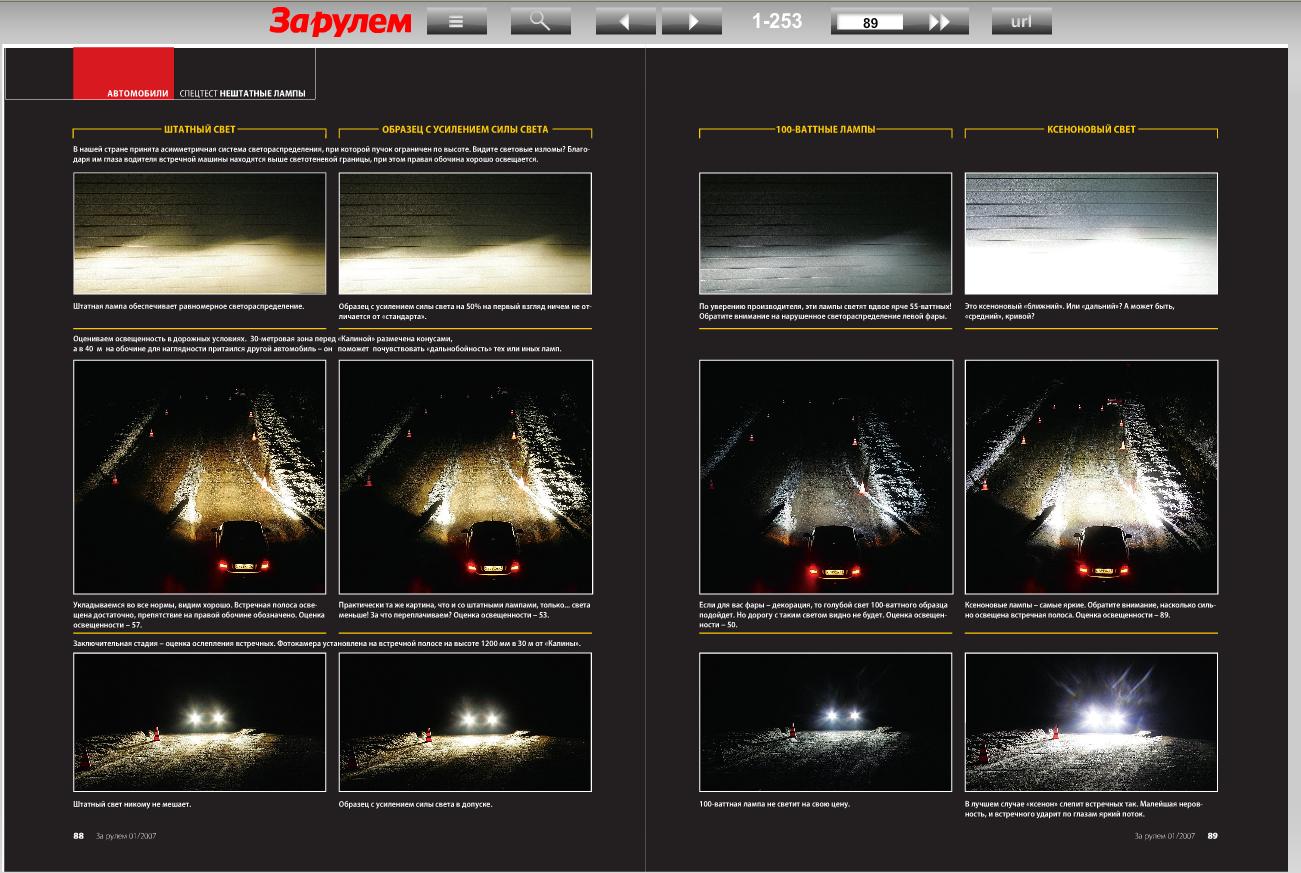Click the xenon oncoming glare photo

tap(1091, 722)
